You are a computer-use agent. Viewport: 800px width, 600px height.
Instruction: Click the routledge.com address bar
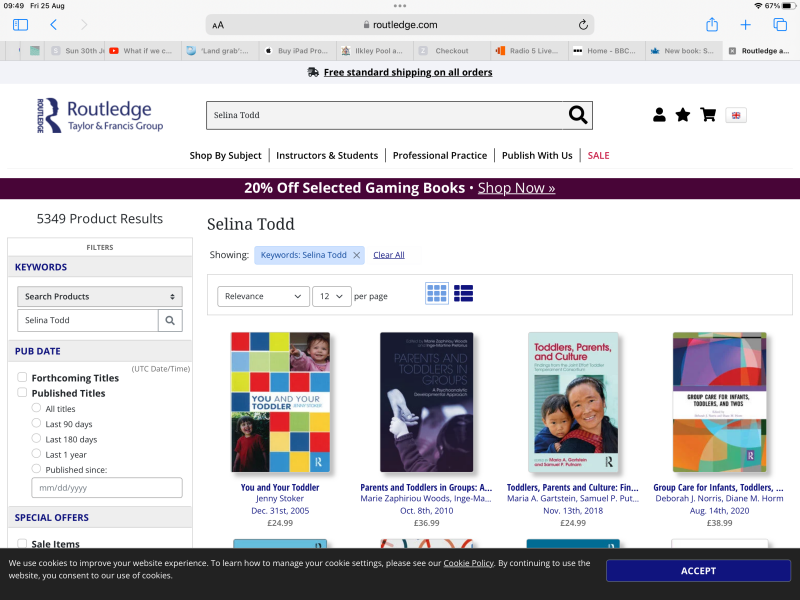coord(399,24)
